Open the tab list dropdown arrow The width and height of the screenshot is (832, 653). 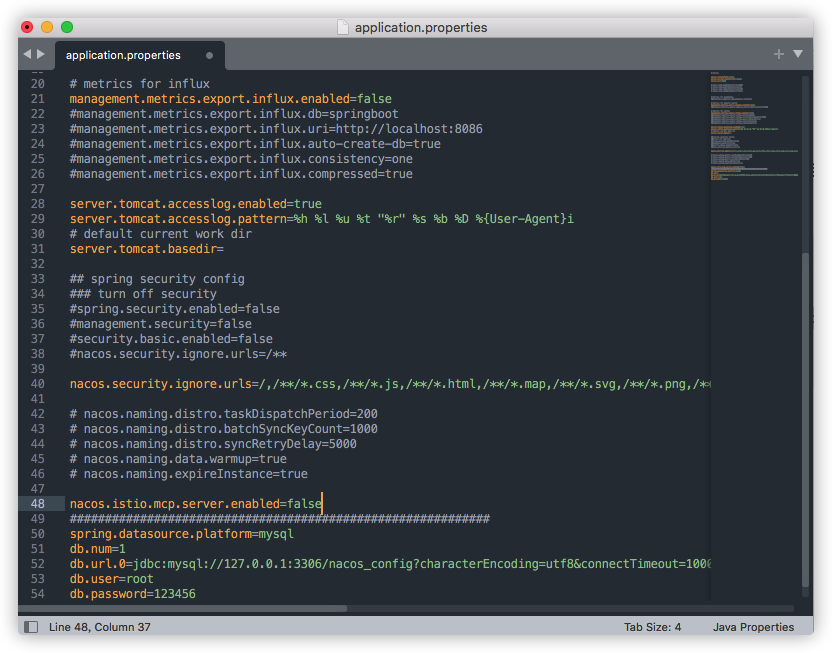click(798, 54)
